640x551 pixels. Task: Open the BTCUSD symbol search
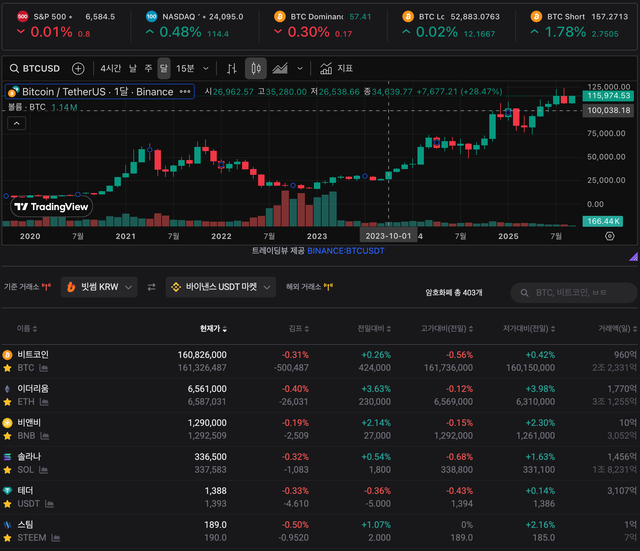tap(35, 69)
